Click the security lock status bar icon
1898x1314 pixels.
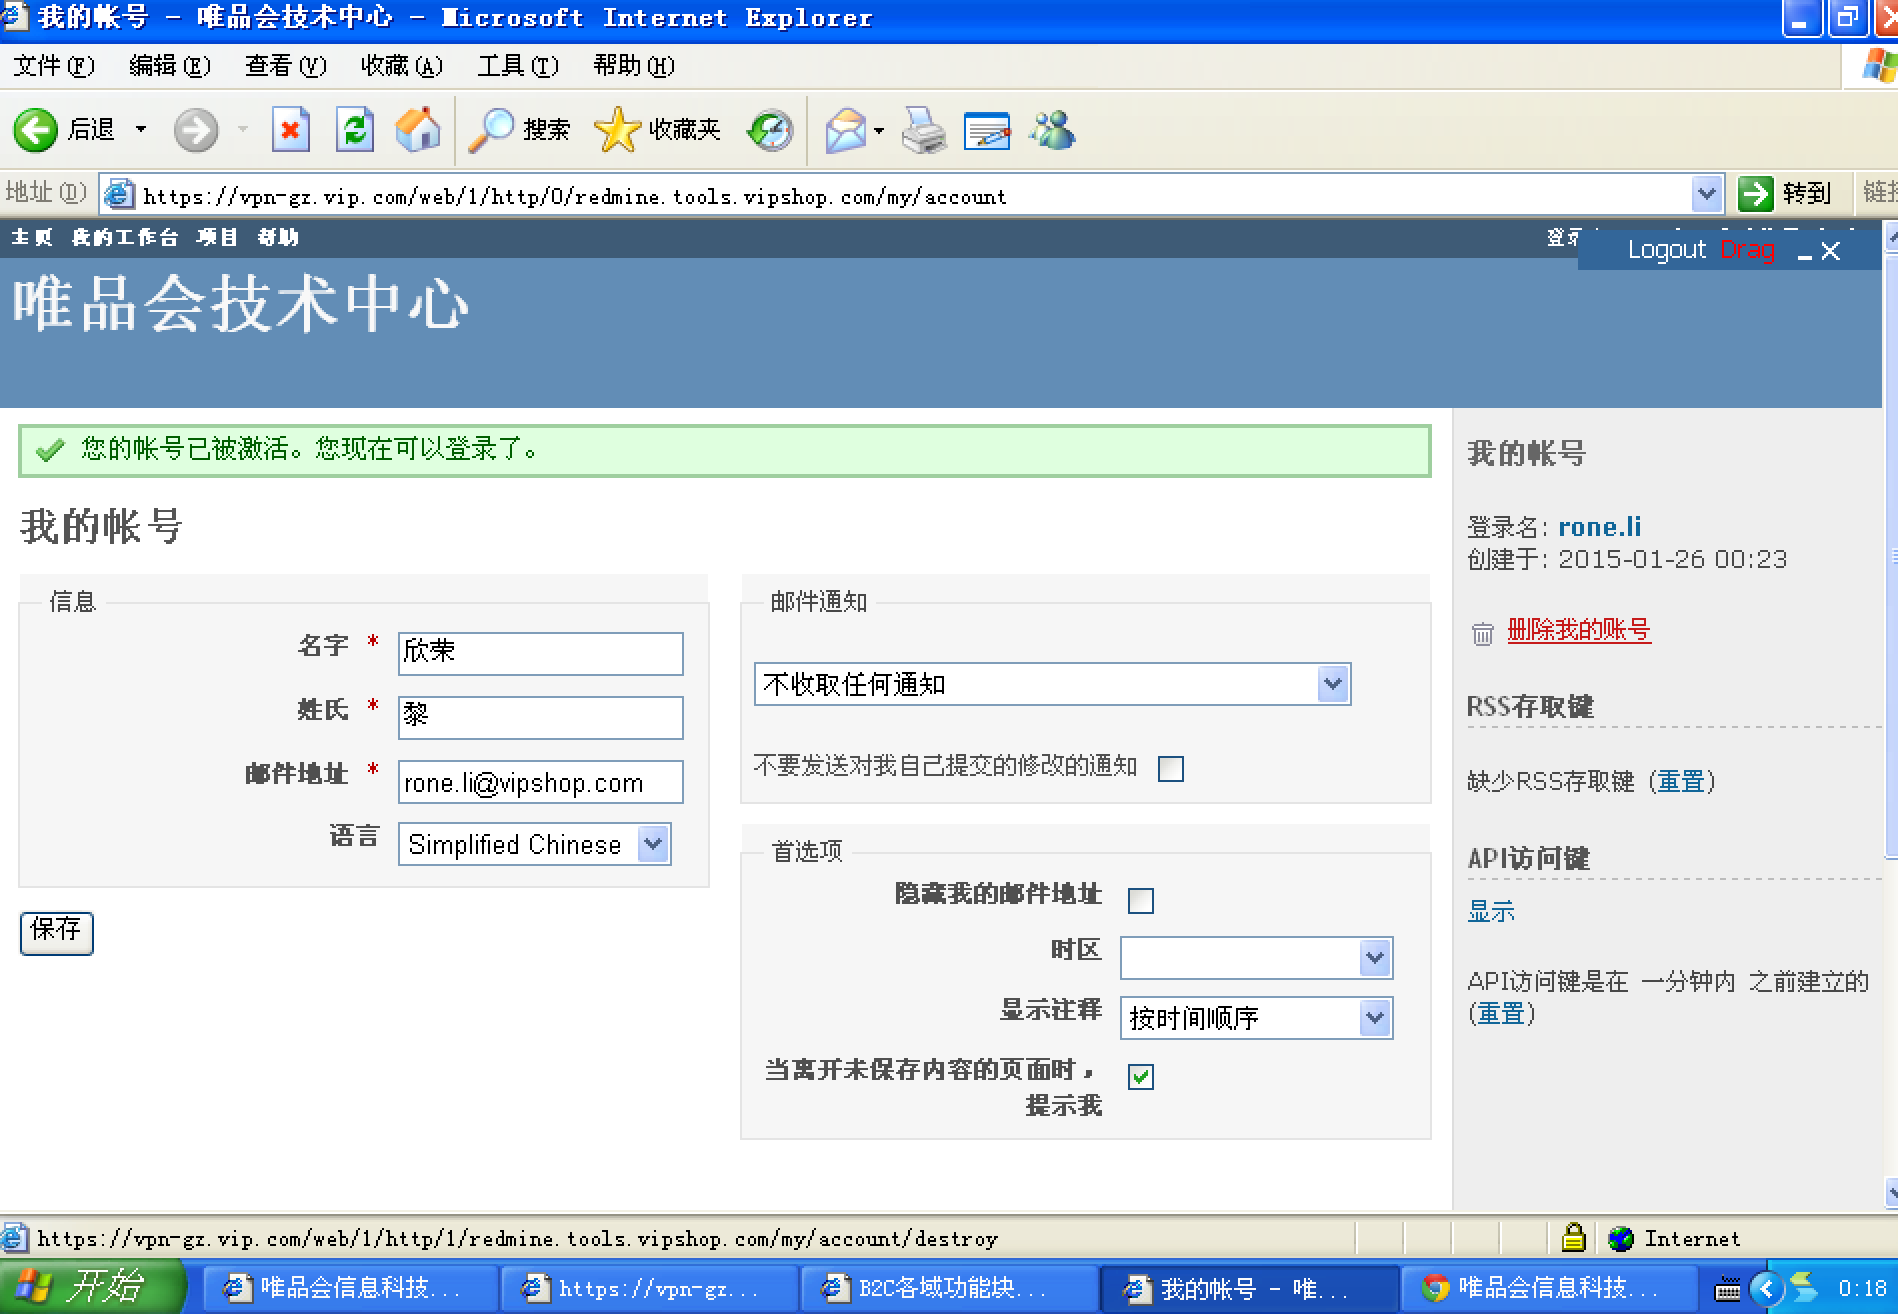1573,1238
